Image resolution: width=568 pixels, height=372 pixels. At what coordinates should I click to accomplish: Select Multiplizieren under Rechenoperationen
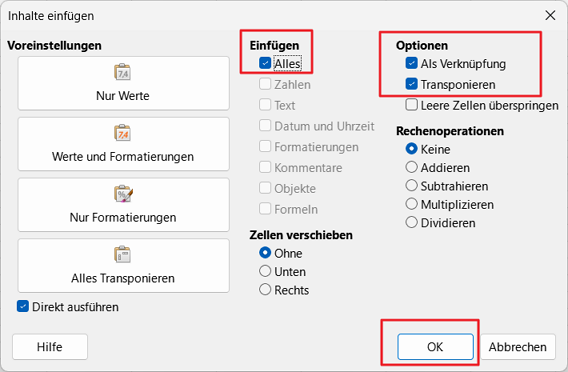click(x=412, y=204)
